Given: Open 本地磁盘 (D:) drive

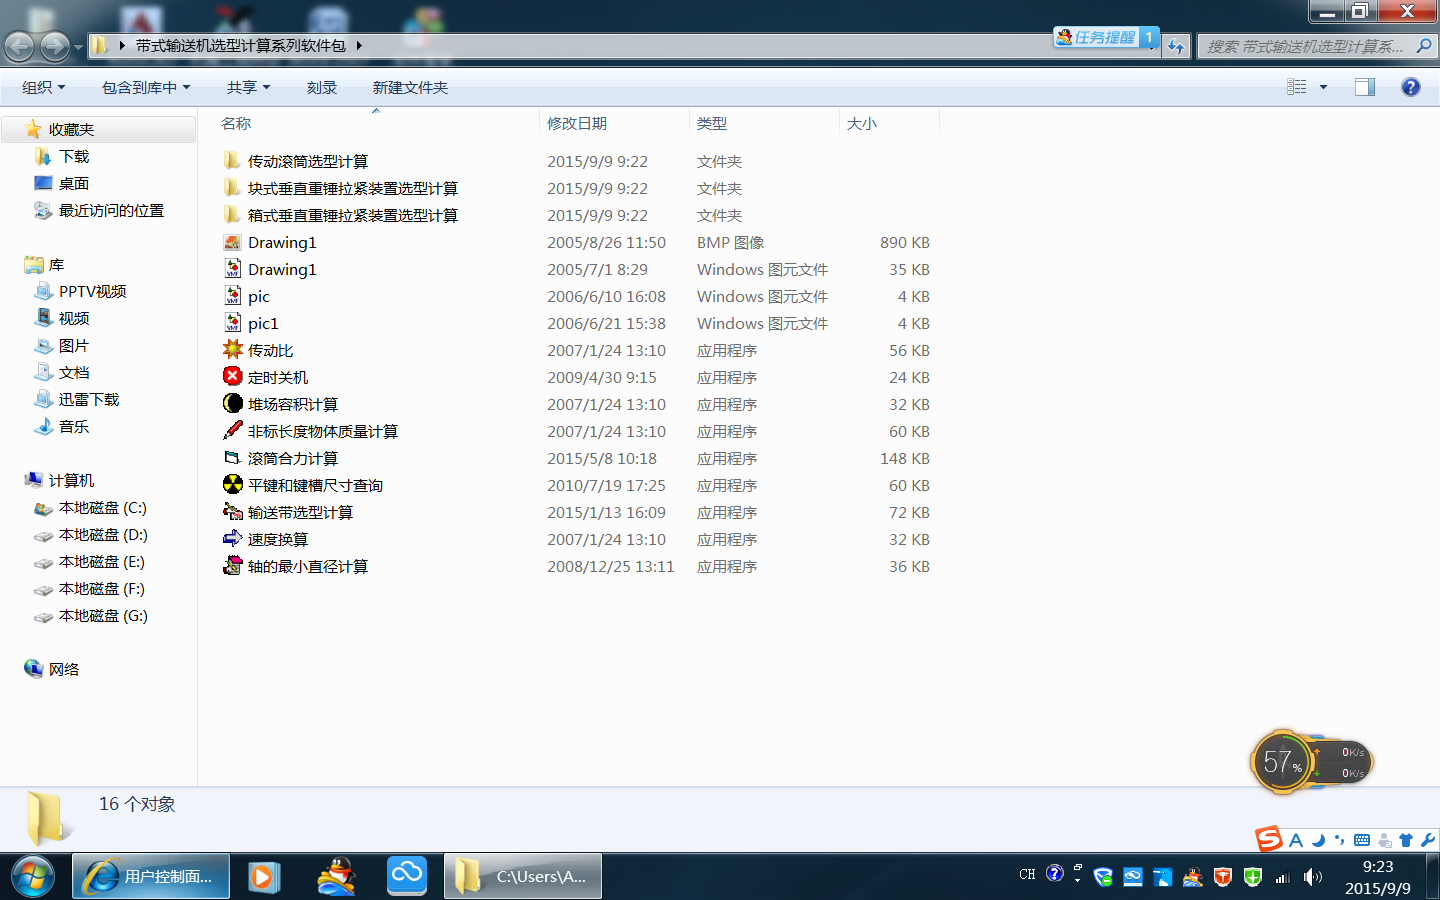Looking at the screenshot, I should pos(103,534).
